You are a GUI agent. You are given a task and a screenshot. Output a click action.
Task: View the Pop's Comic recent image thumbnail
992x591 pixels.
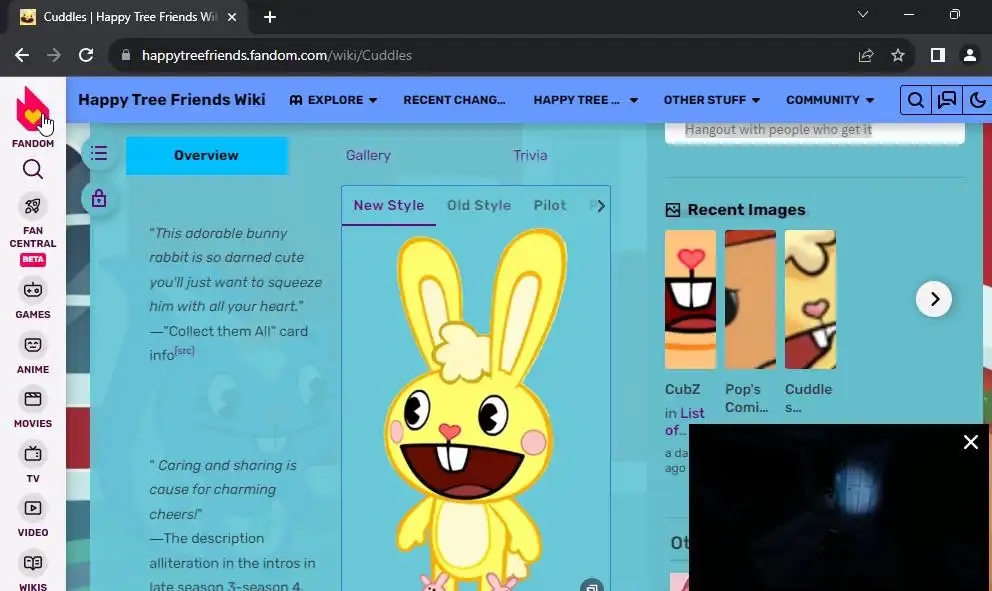pos(750,299)
